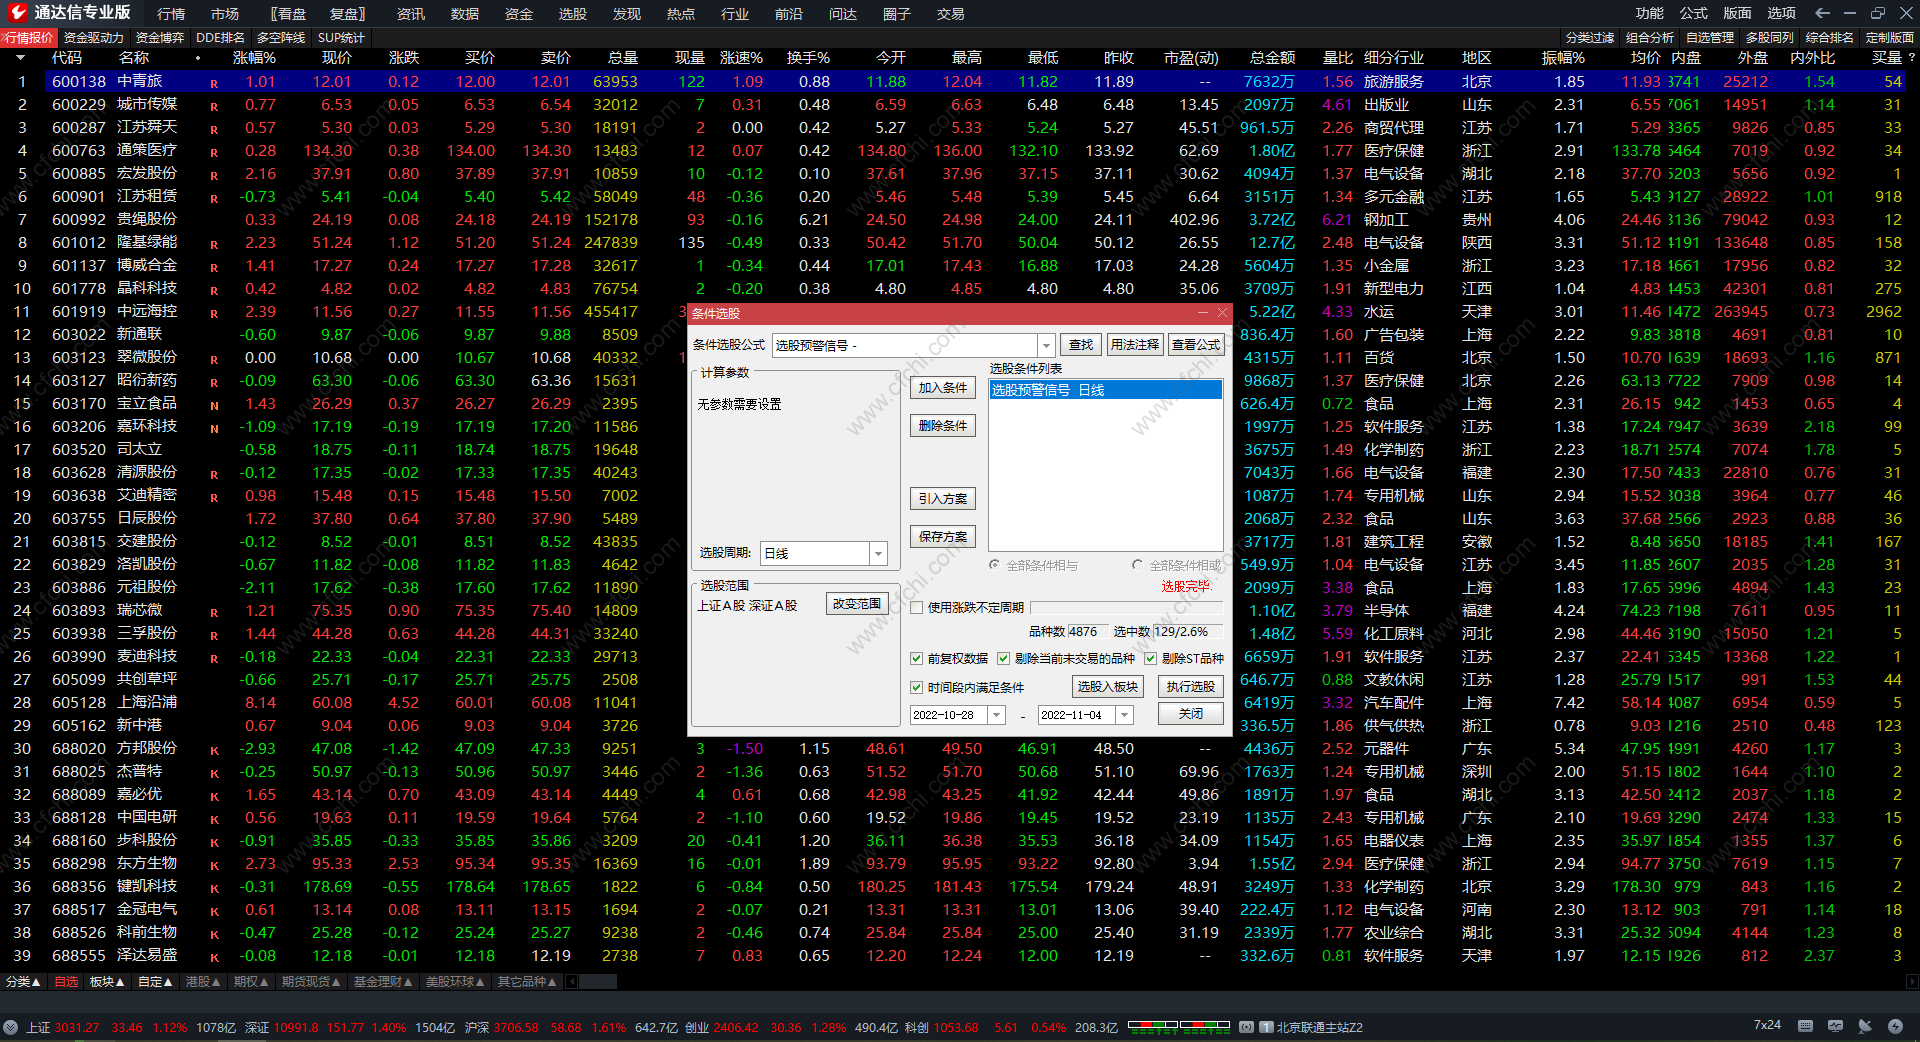Enable 使用涨跌不定周期 checkbox
This screenshot has height=1042, width=1920.
coord(916,607)
